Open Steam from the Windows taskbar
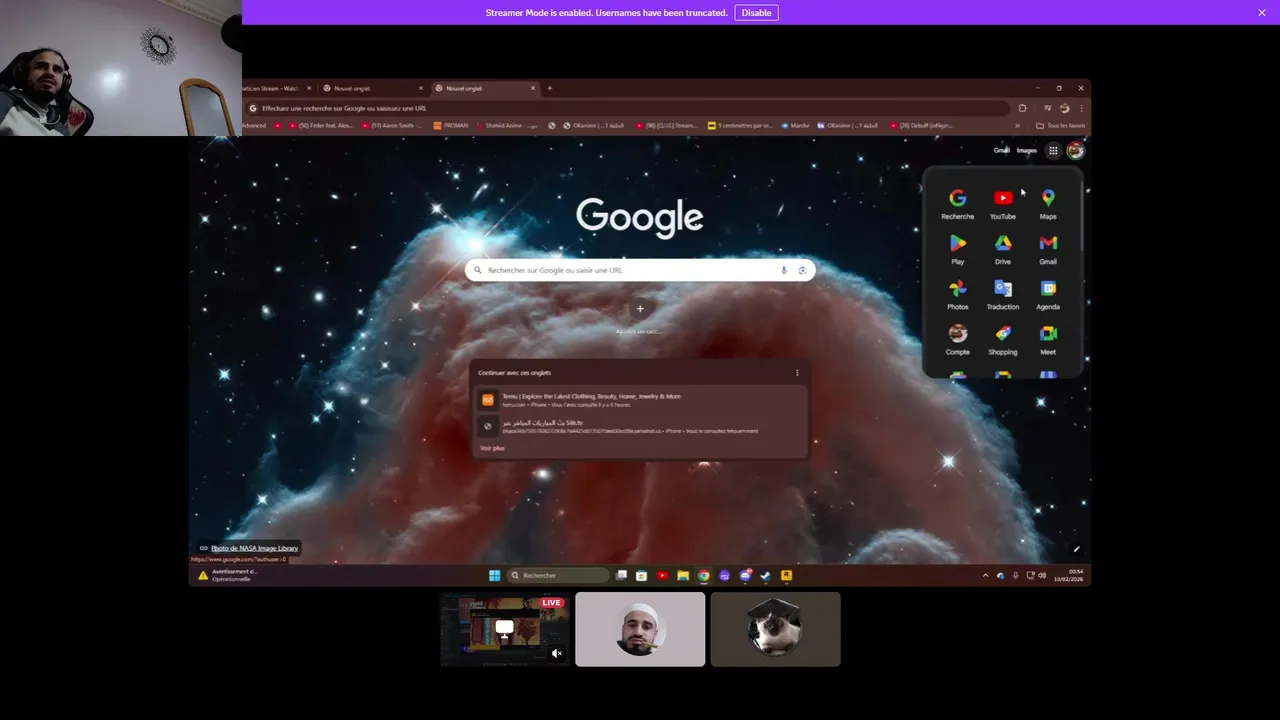Viewport: 1280px width, 720px height. (766, 575)
